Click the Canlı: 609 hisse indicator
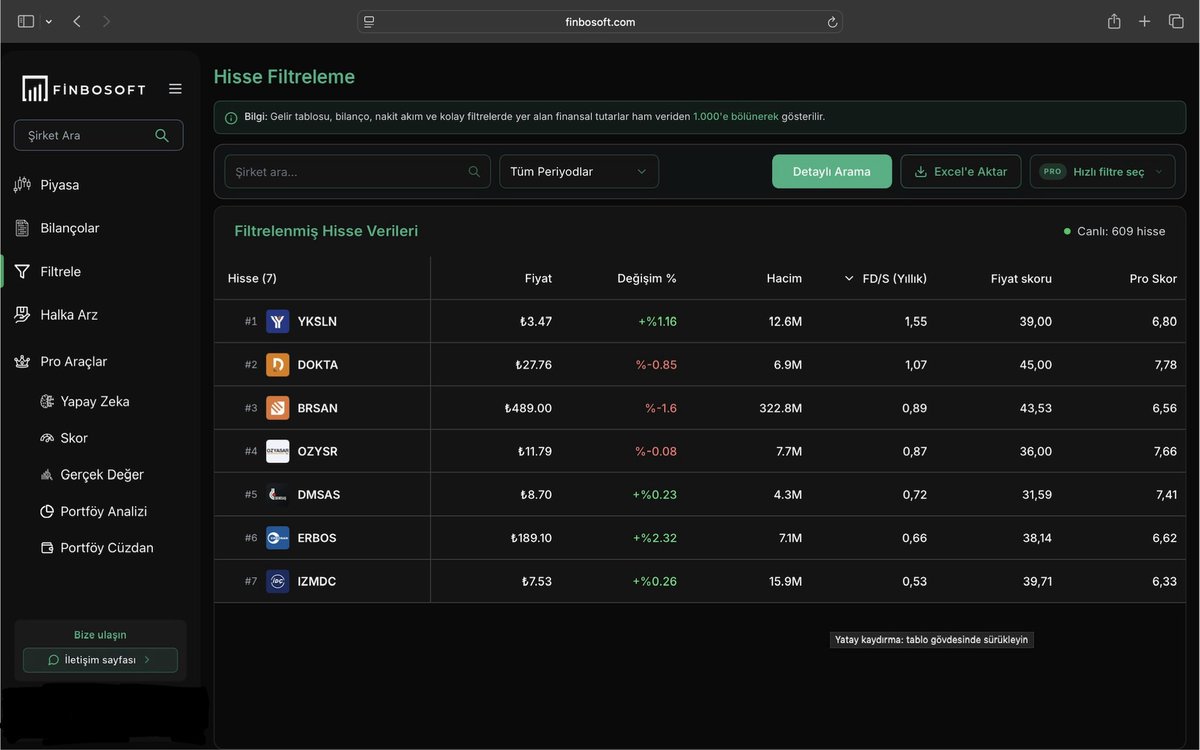This screenshot has height=750, width=1200. (x=1115, y=231)
